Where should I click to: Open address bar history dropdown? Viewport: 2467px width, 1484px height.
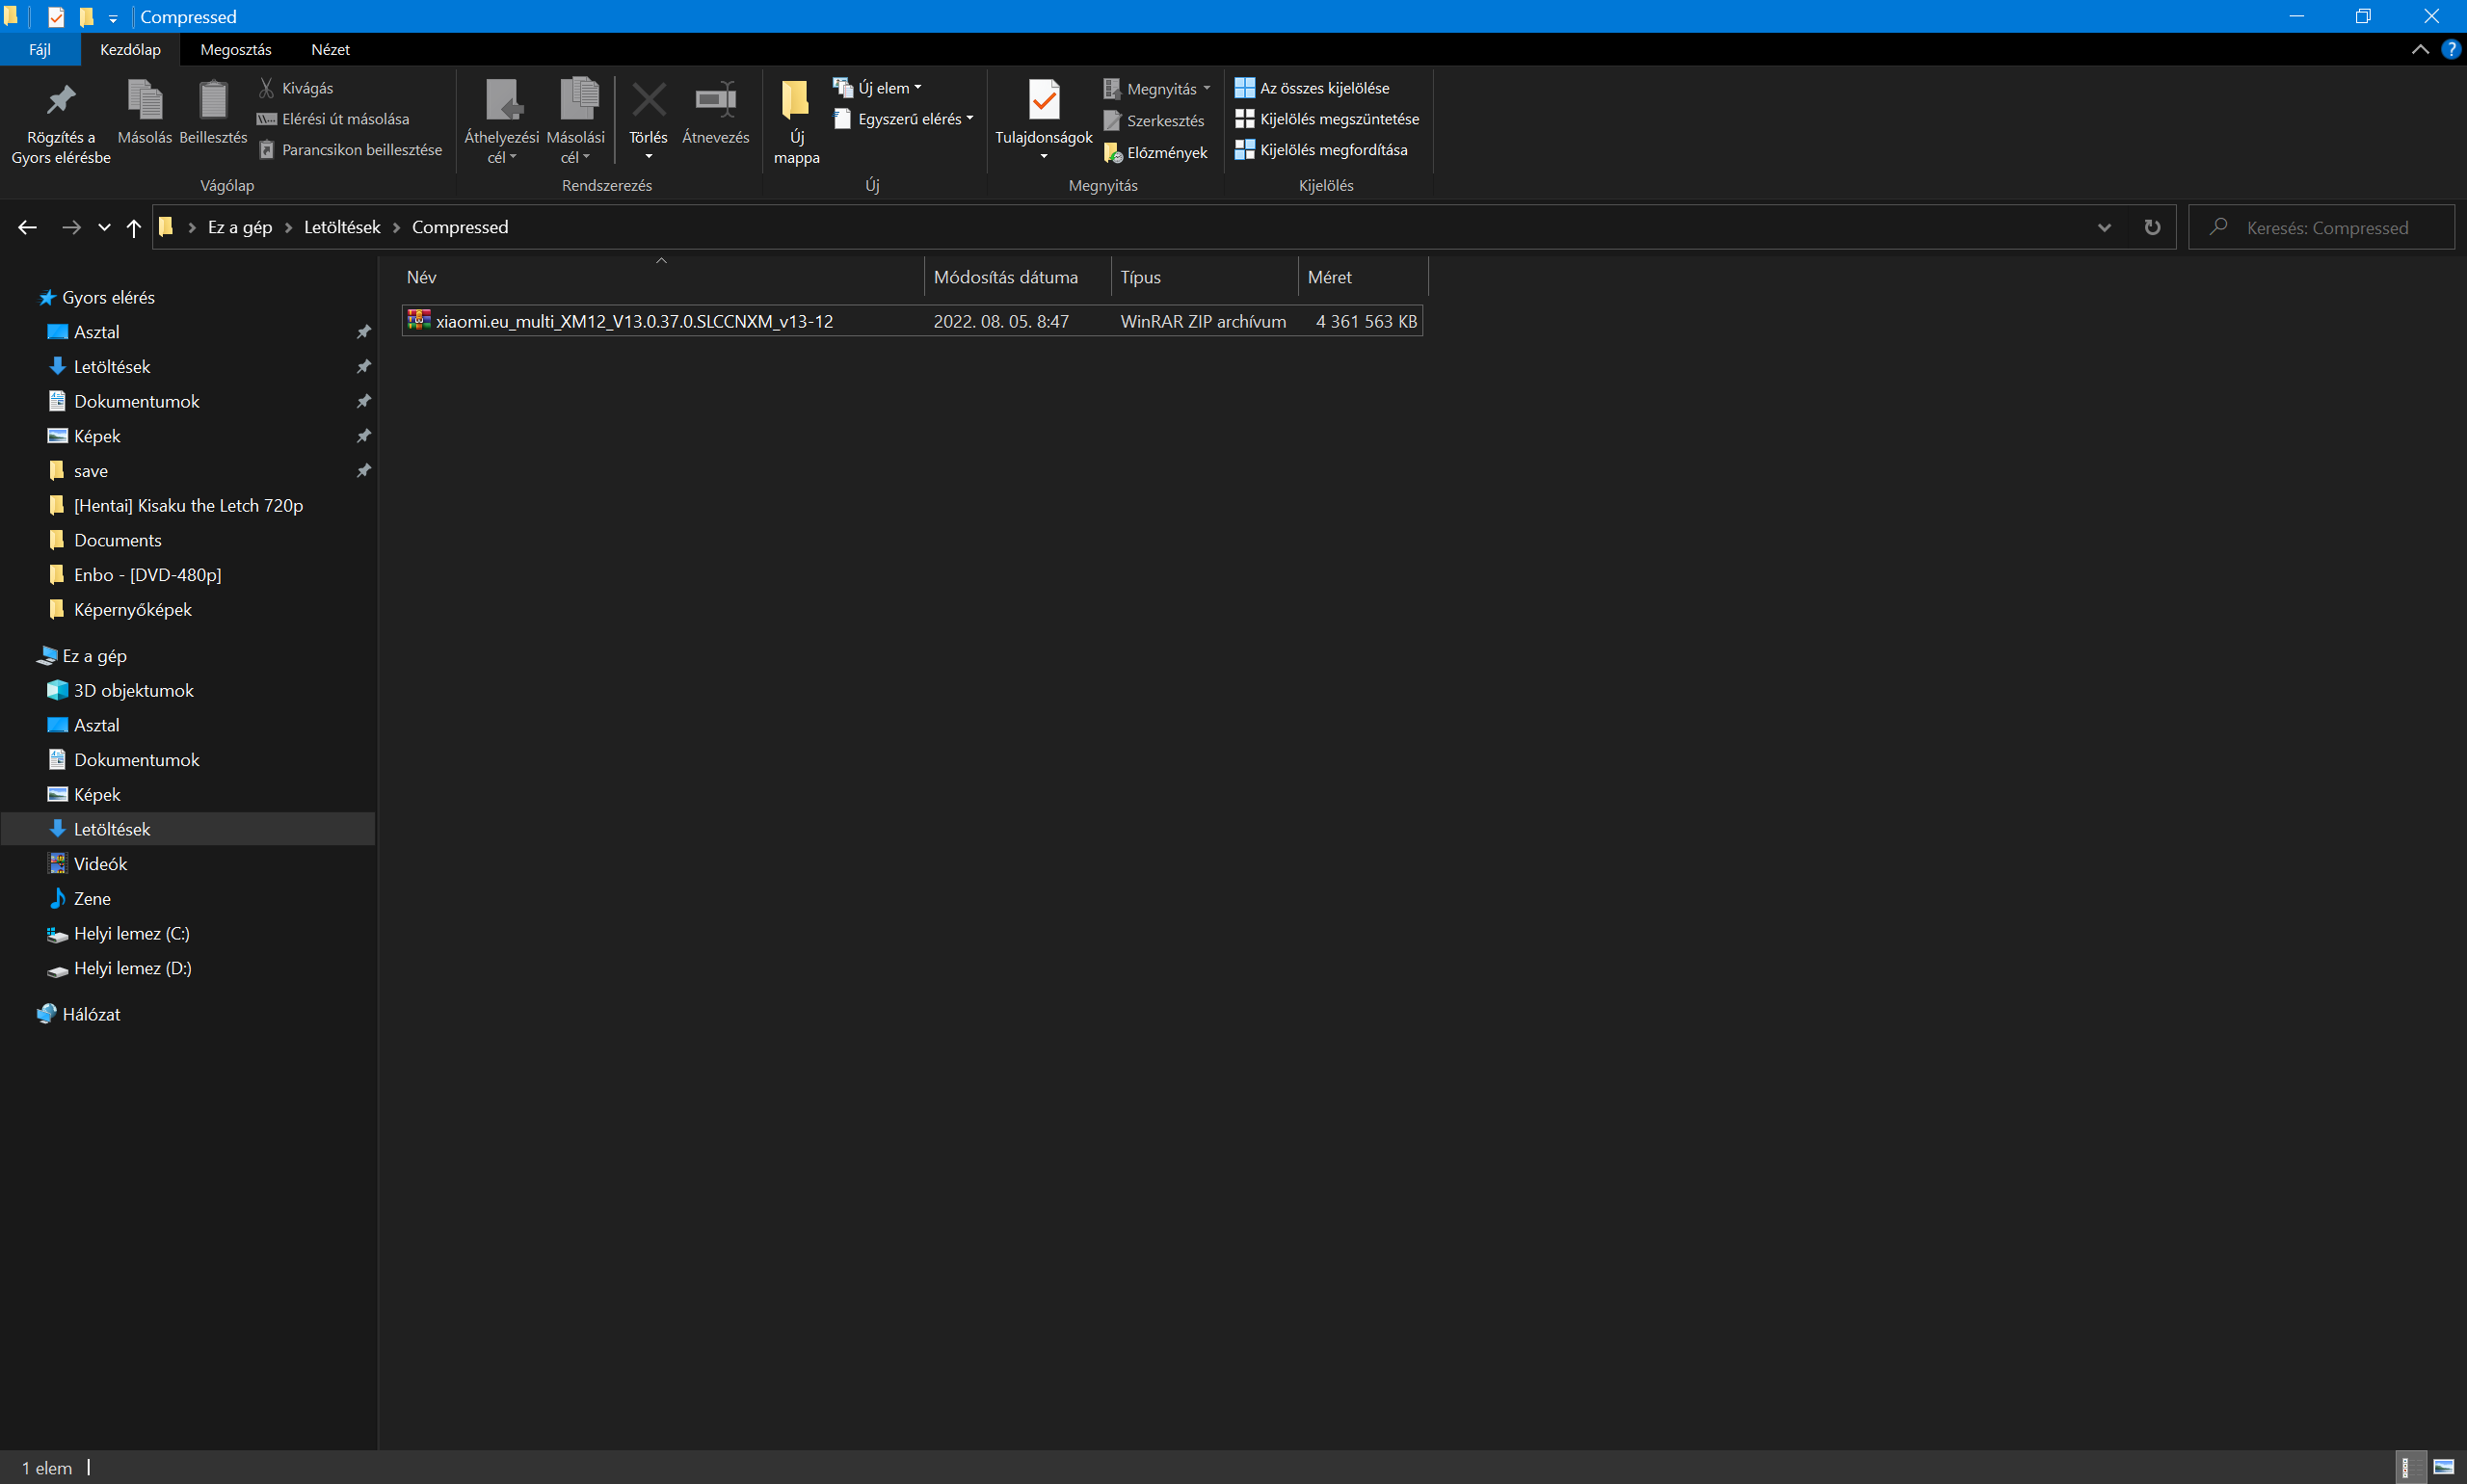[2104, 227]
